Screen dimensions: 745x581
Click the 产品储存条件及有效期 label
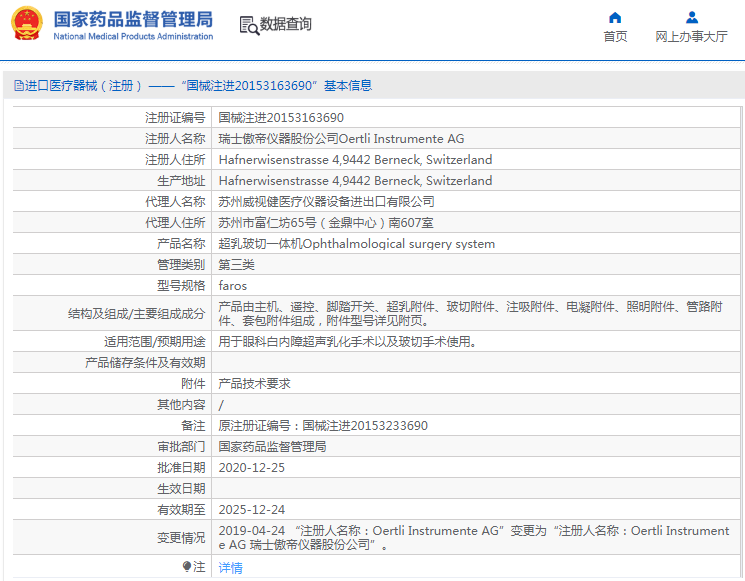145,363
